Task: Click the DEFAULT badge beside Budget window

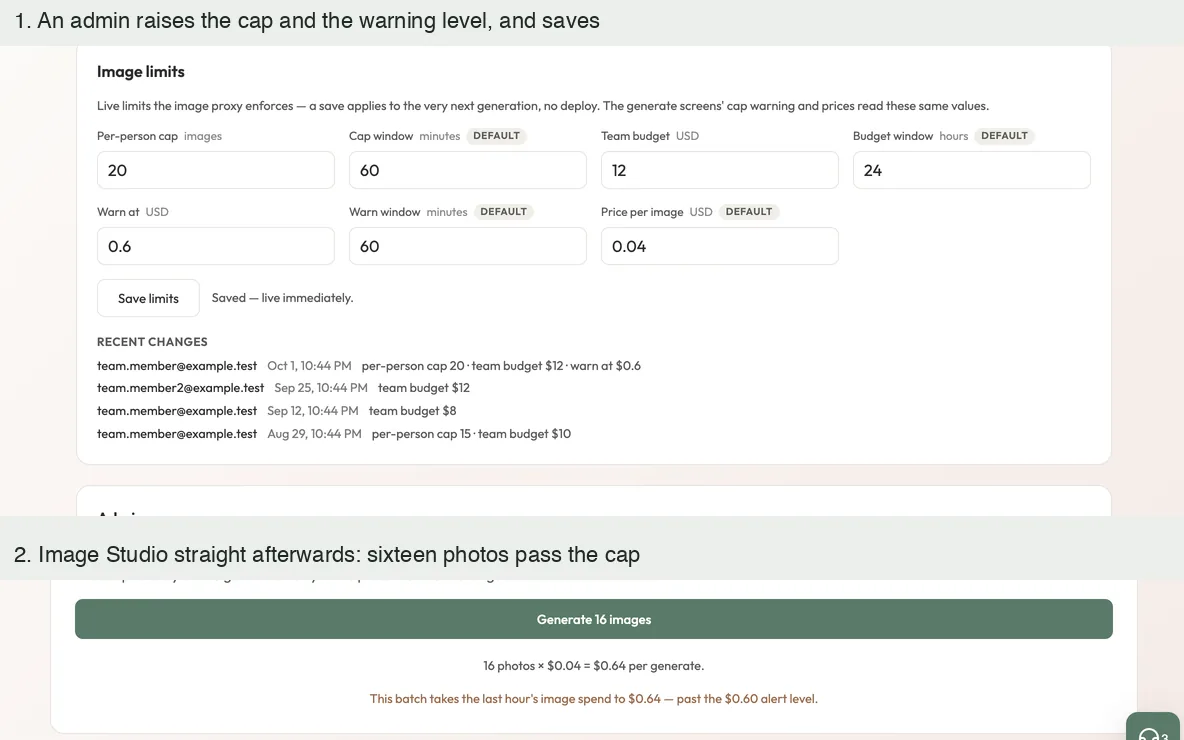Action: 1004,136
